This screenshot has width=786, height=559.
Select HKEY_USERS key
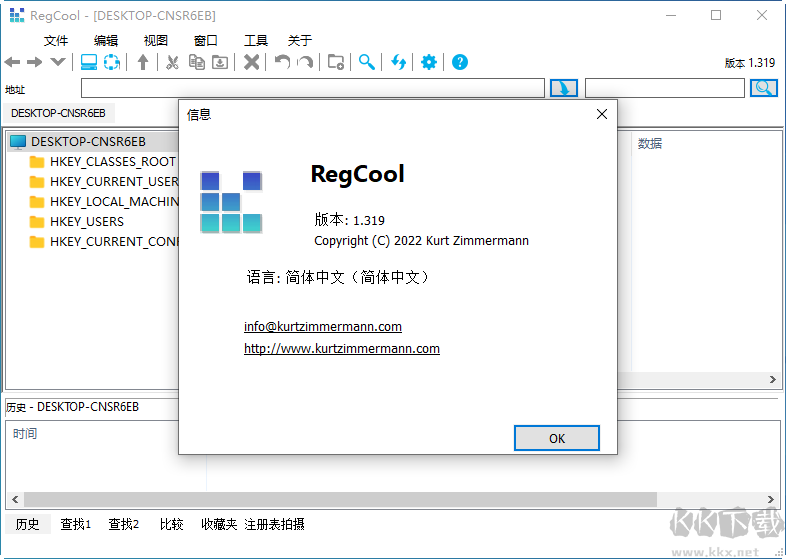[x=87, y=222]
